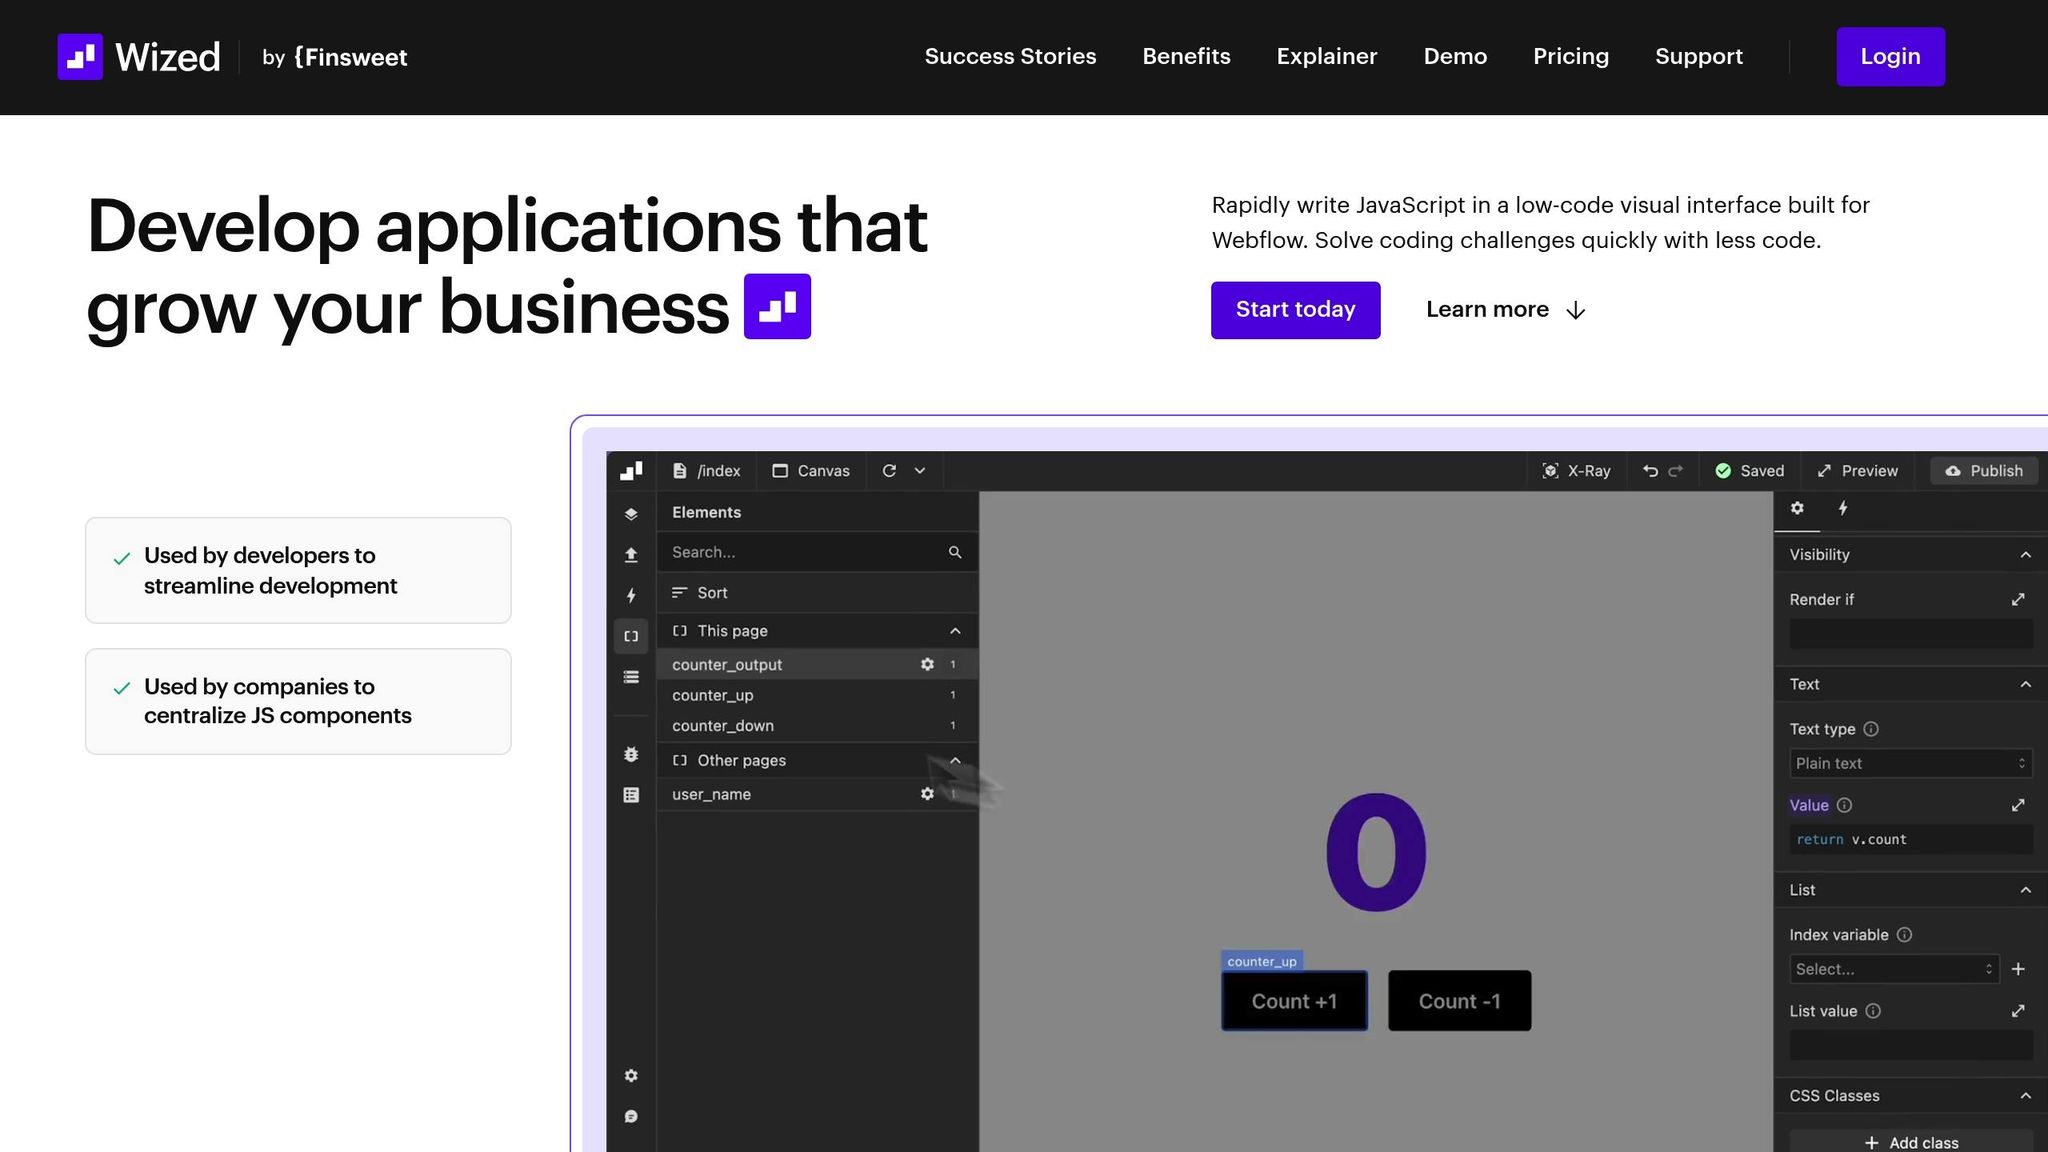Click the large 0 counter output

click(1376, 852)
